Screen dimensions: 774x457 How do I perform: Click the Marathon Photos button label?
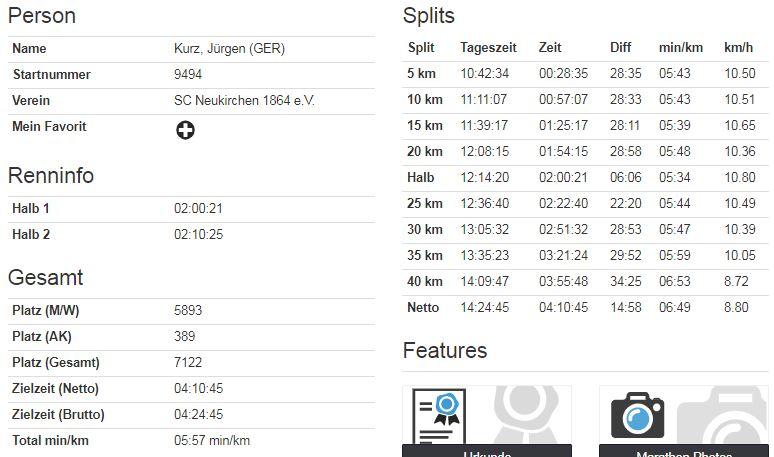[x=684, y=454]
